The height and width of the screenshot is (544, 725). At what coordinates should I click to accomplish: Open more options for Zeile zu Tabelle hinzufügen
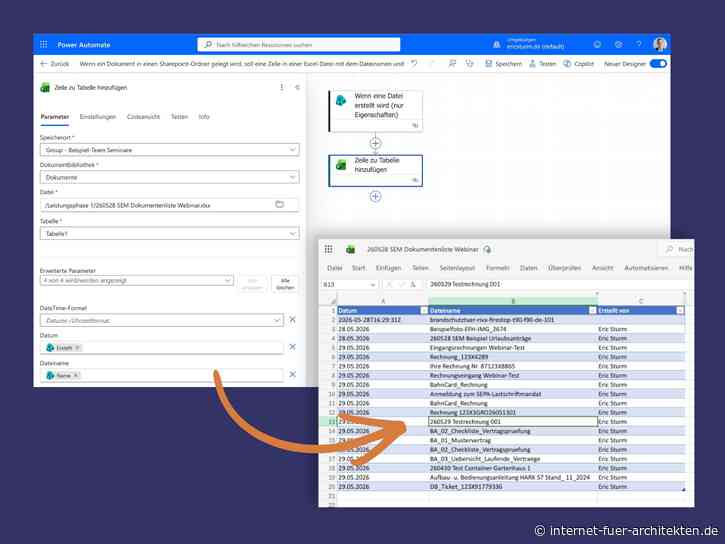point(282,87)
